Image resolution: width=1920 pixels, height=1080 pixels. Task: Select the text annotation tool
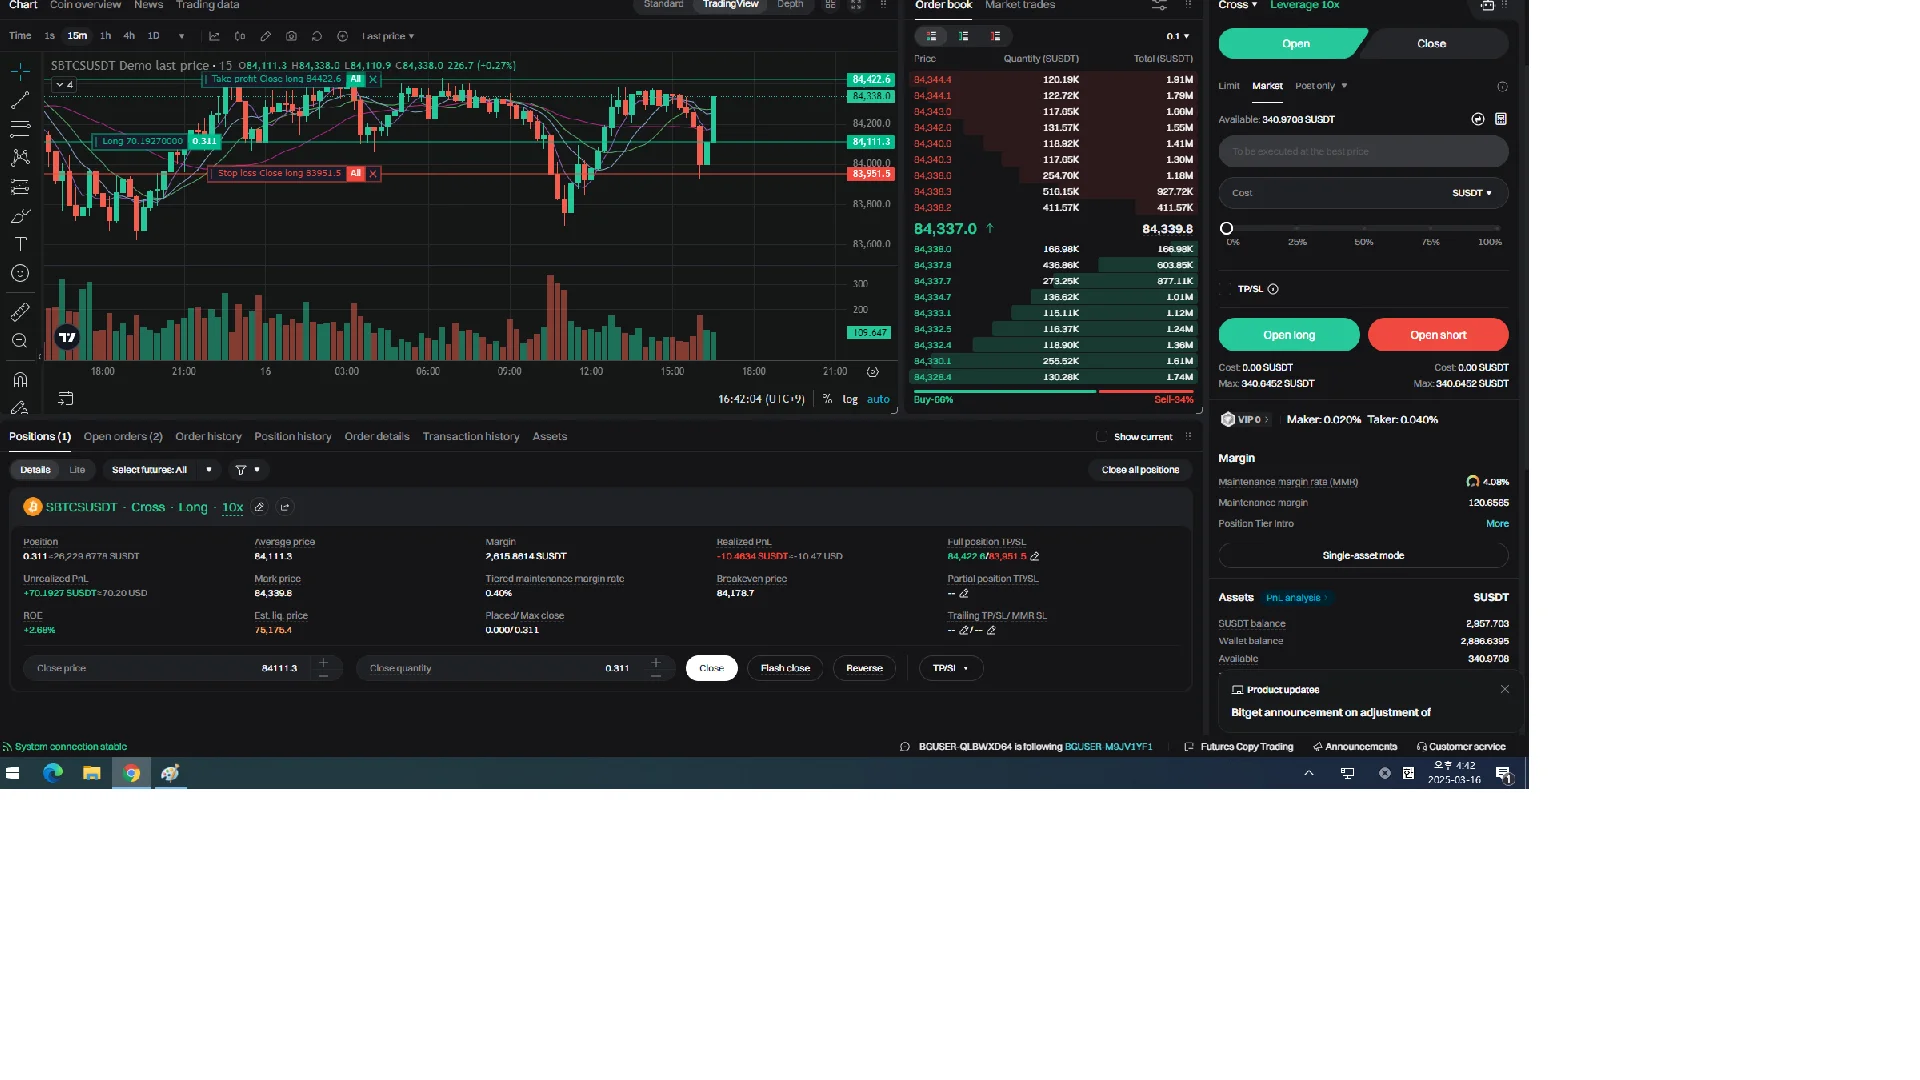point(20,244)
